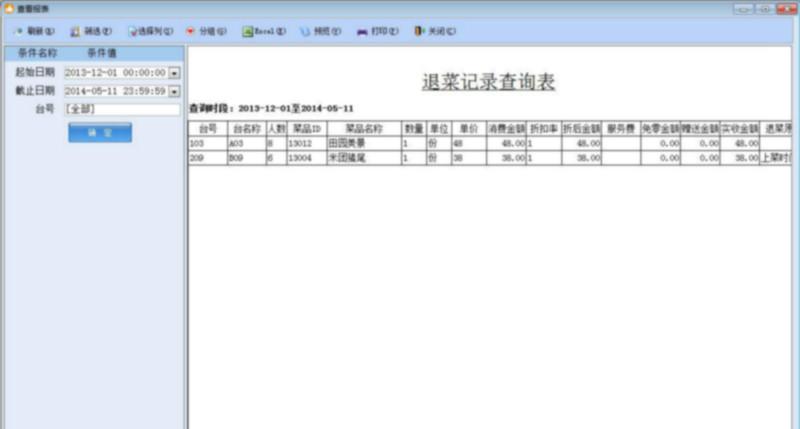
Task: Export the report with the Excel icon
Action: click(247, 32)
